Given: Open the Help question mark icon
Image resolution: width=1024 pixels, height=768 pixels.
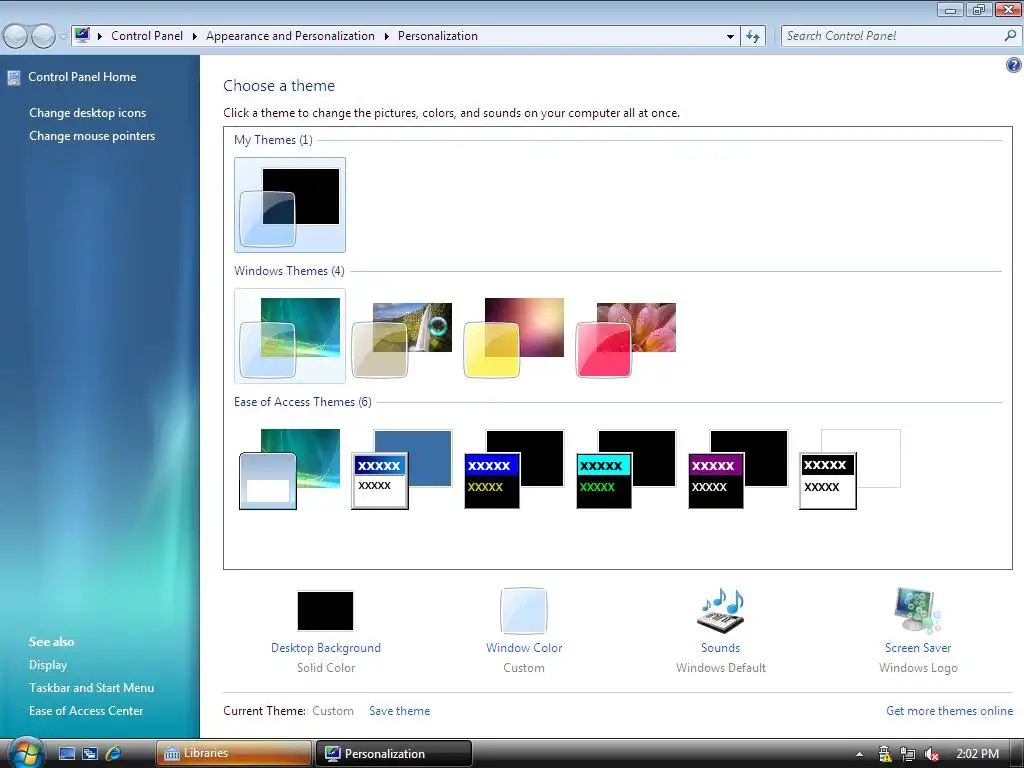Looking at the screenshot, I should coord(1014,65).
